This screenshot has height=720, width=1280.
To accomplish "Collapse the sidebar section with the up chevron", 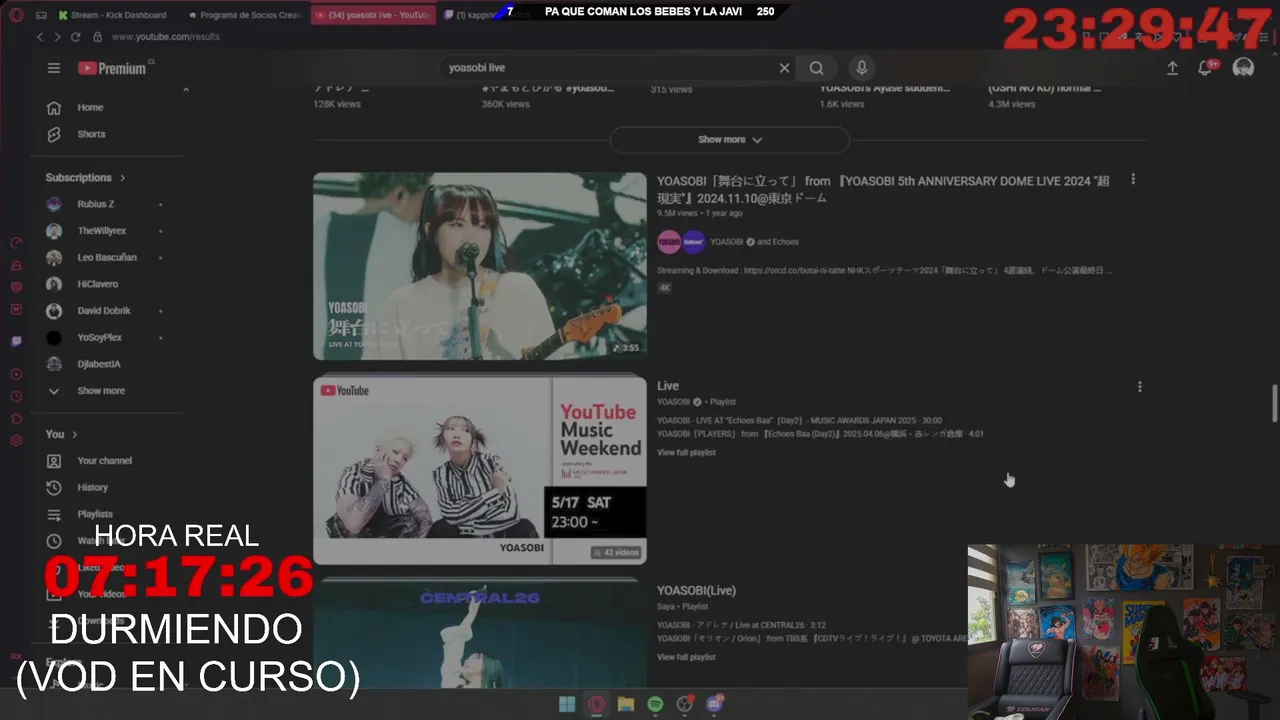I will pyautogui.click(x=186, y=90).
